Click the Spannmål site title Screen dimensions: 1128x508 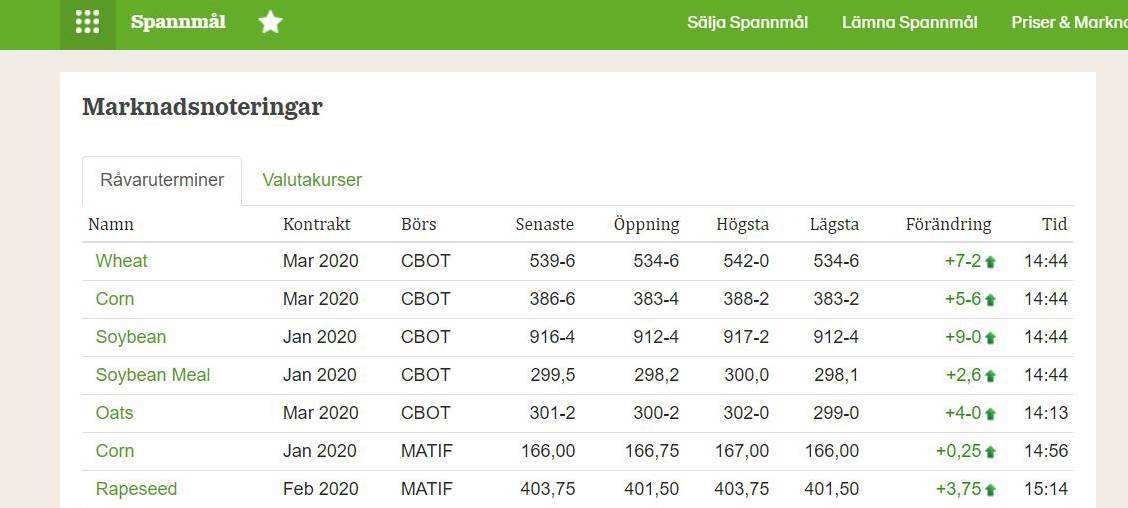[178, 22]
